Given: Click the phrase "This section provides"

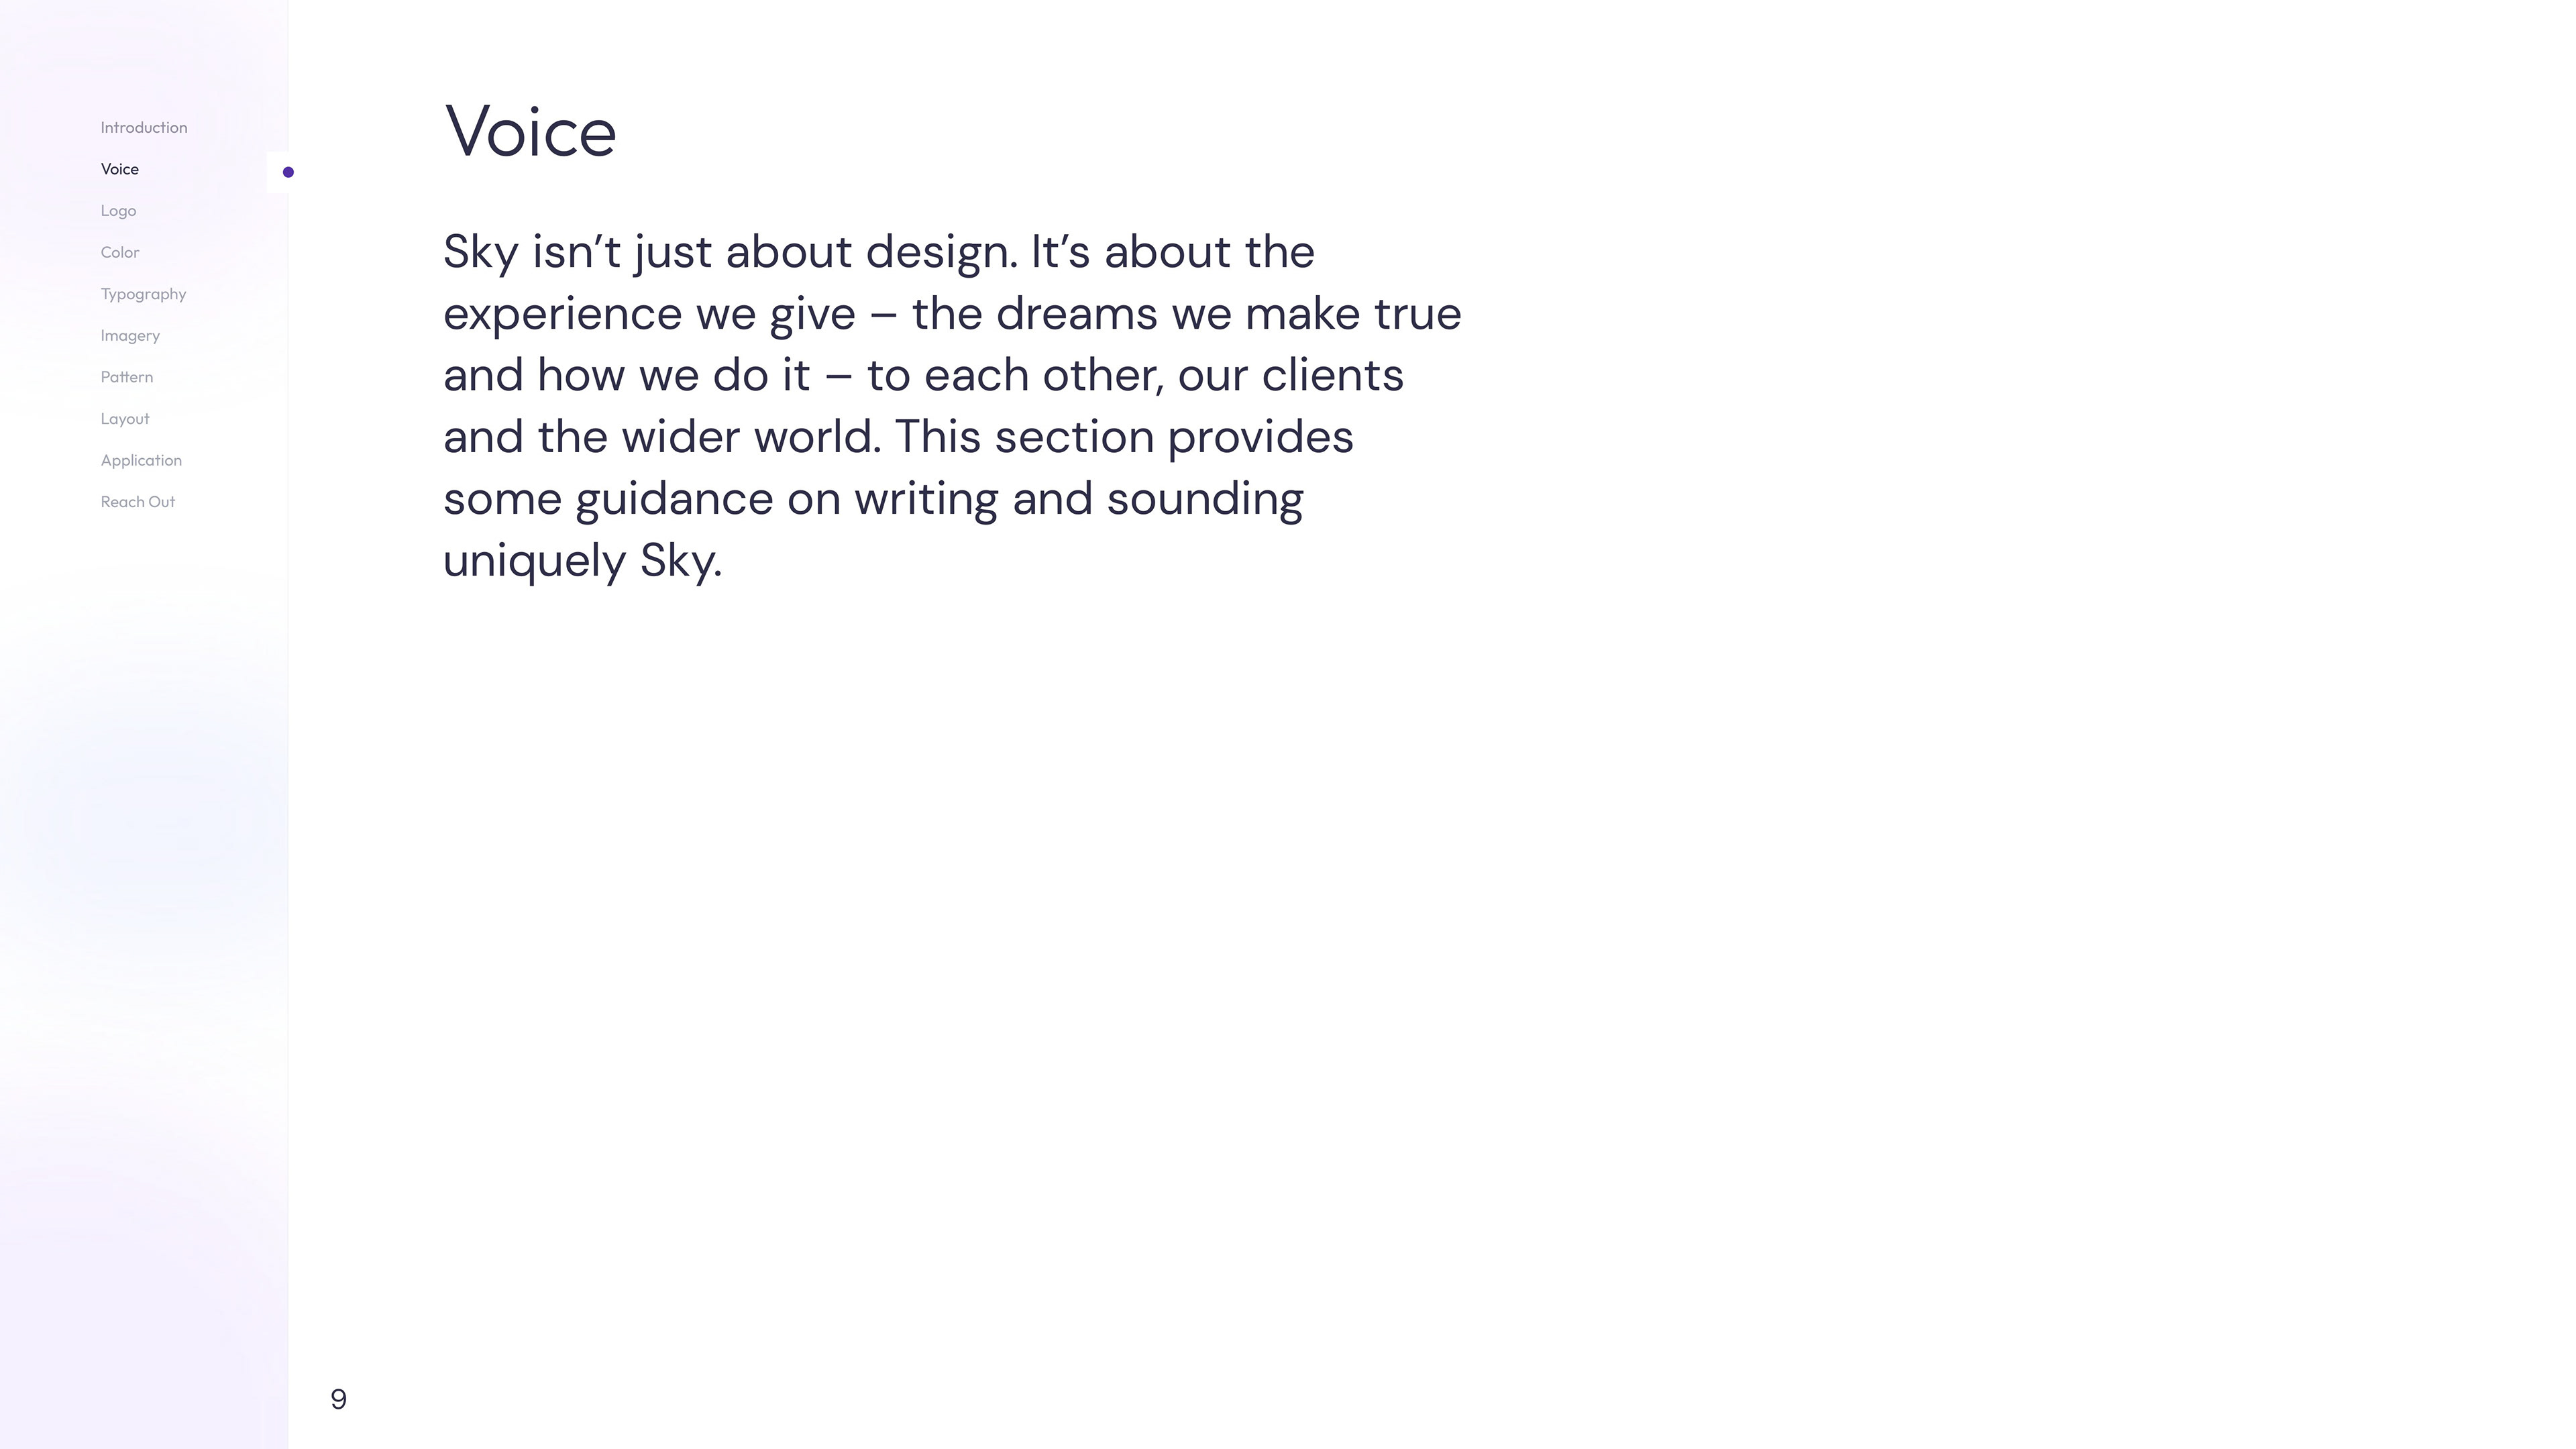Looking at the screenshot, I should click(1123, 437).
